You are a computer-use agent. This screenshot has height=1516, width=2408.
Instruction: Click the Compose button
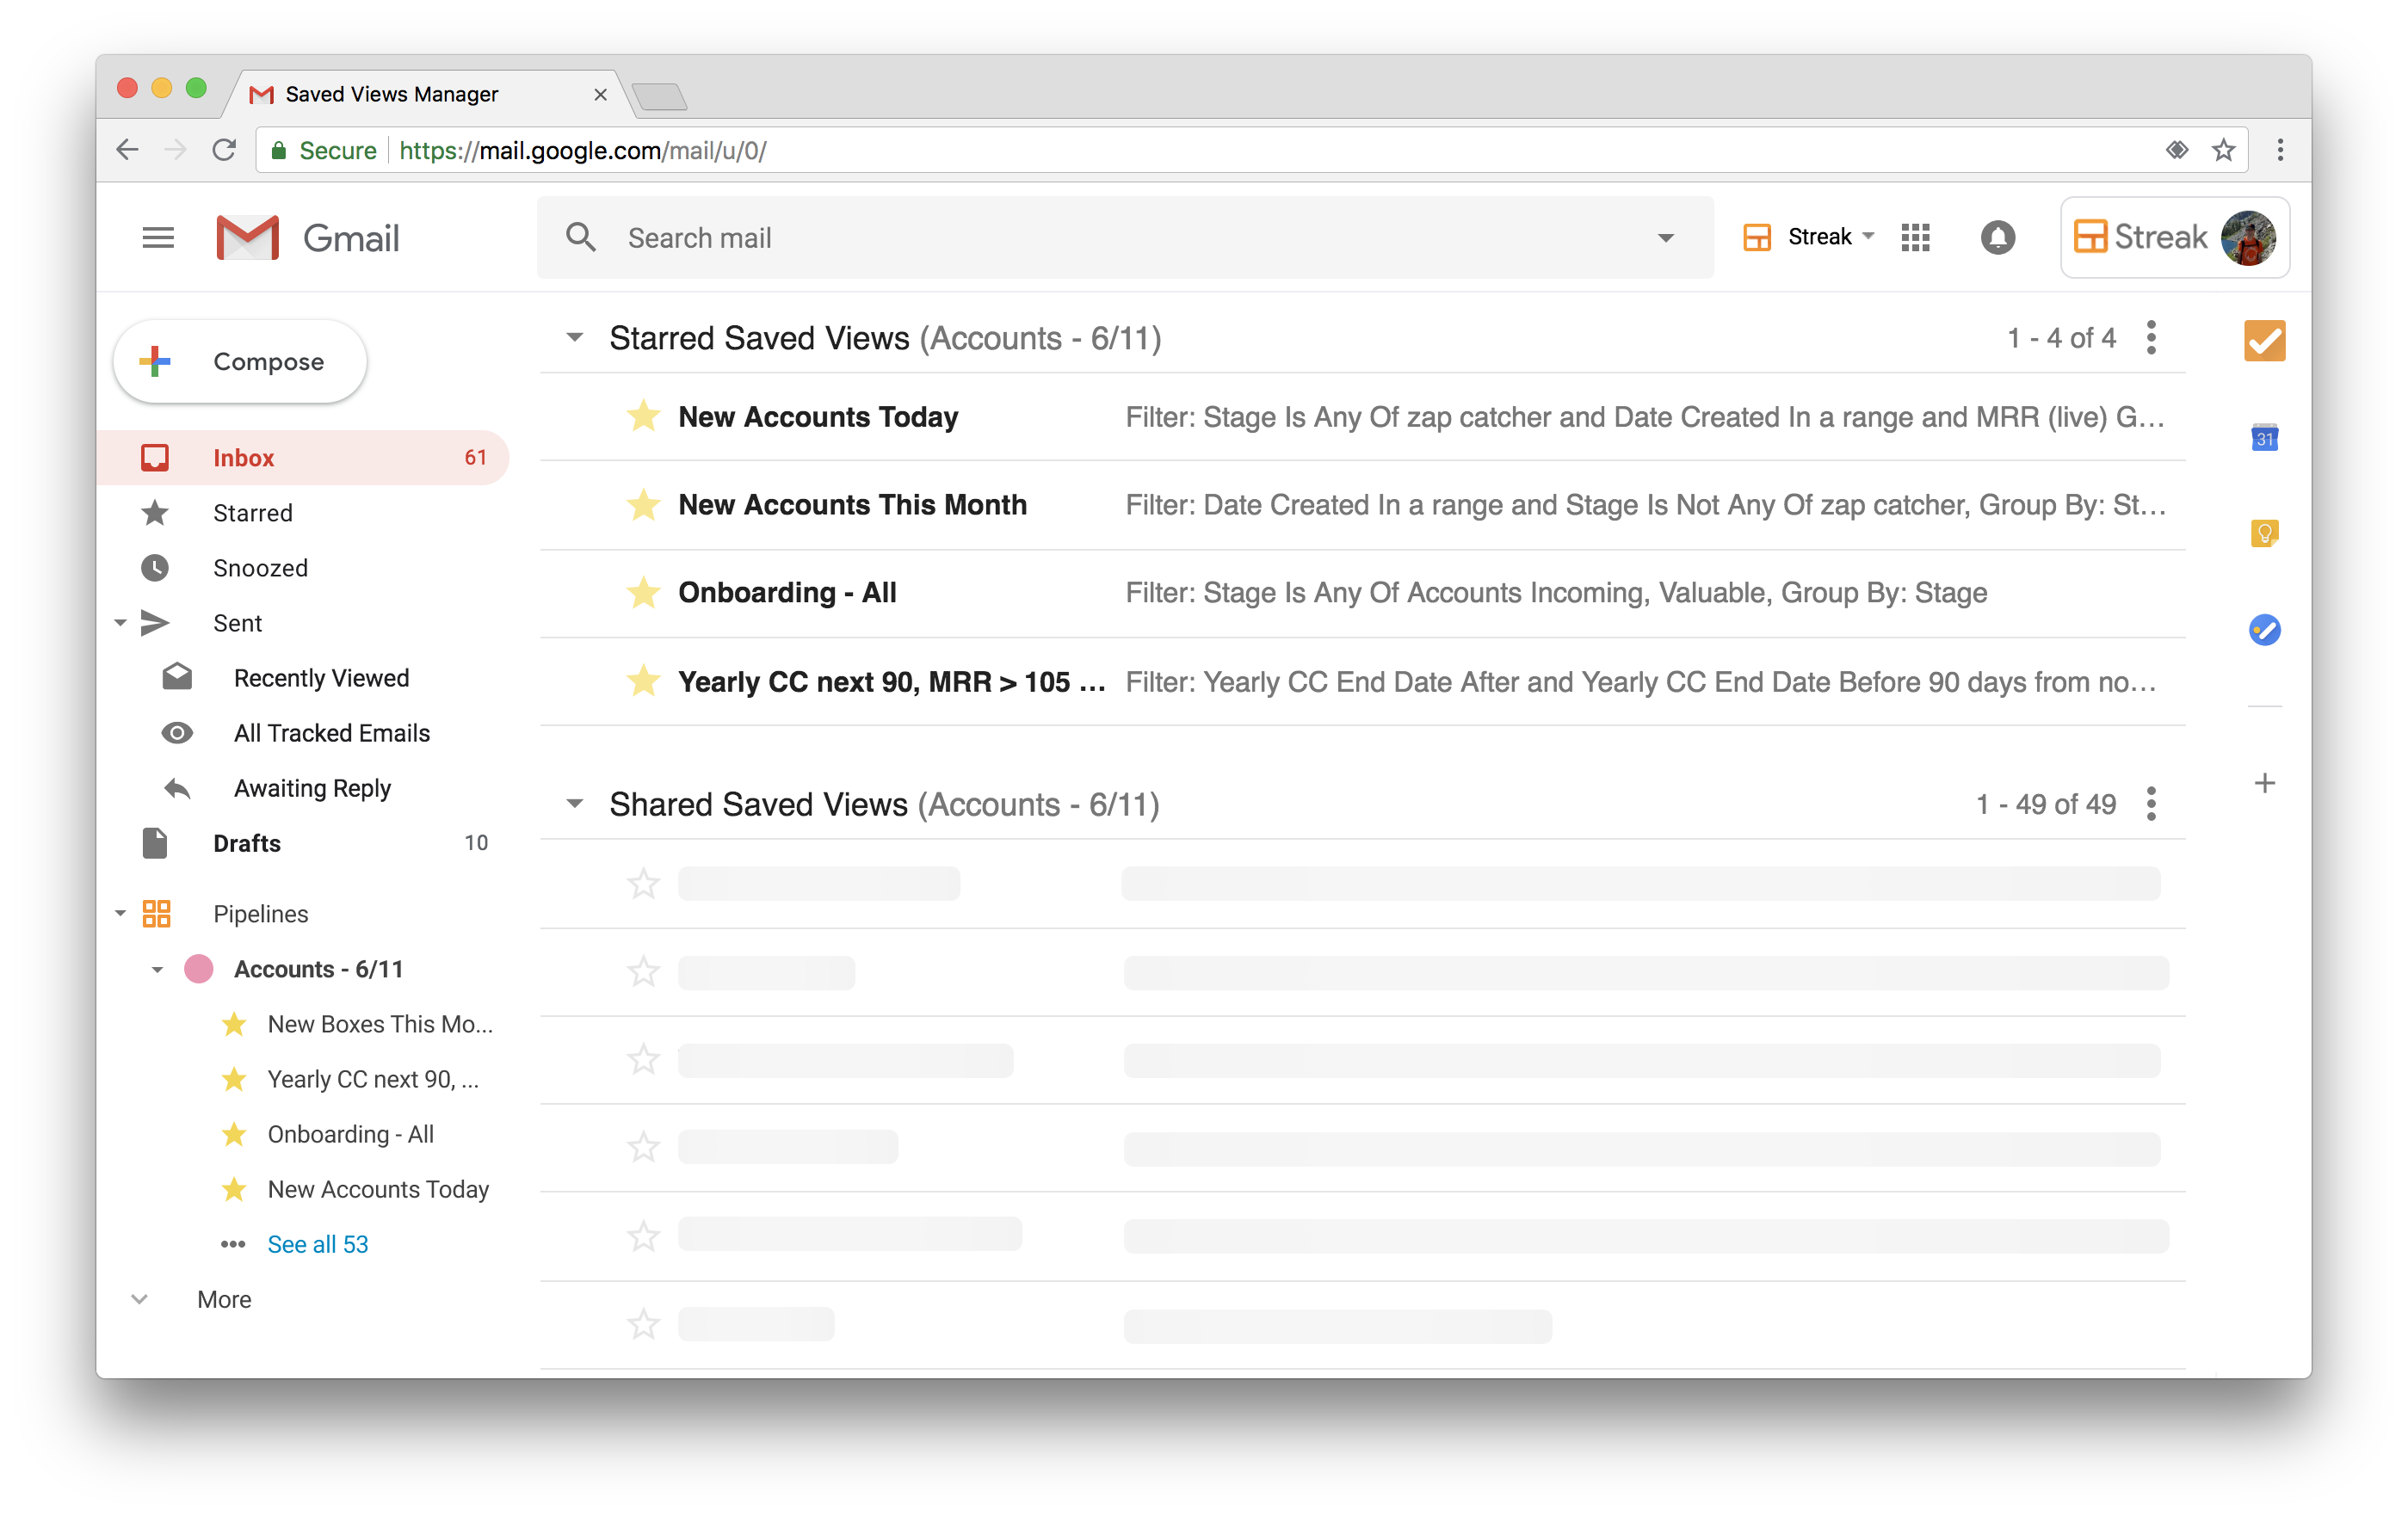click(x=240, y=361)
